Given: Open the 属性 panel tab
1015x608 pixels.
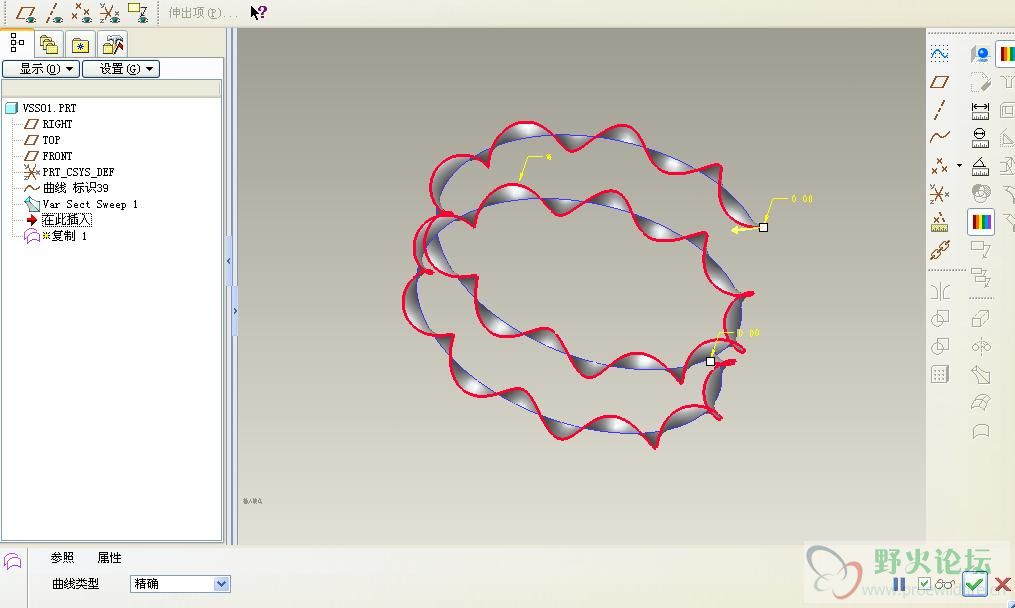Looking at the screenshot, I should point(109,557).
